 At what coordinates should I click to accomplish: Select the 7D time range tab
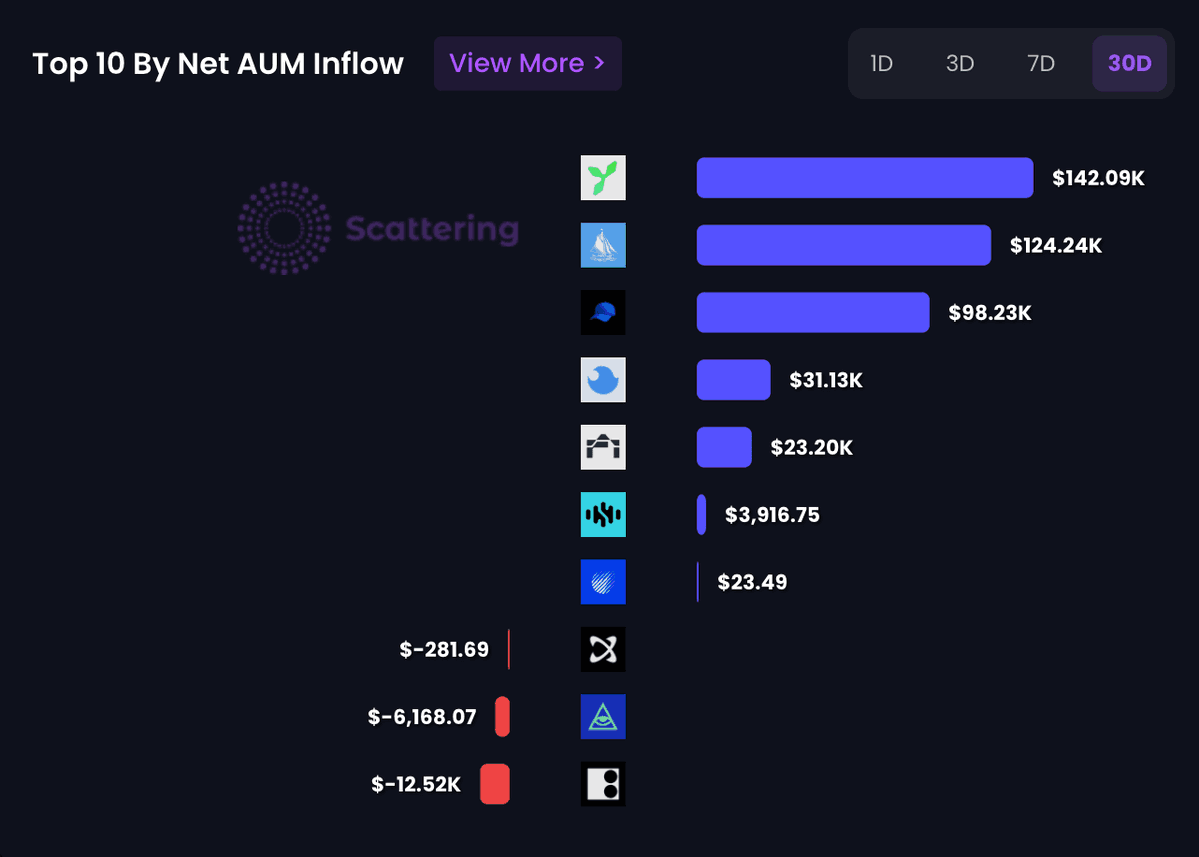pyautogui.click(x=1041, y=64)
